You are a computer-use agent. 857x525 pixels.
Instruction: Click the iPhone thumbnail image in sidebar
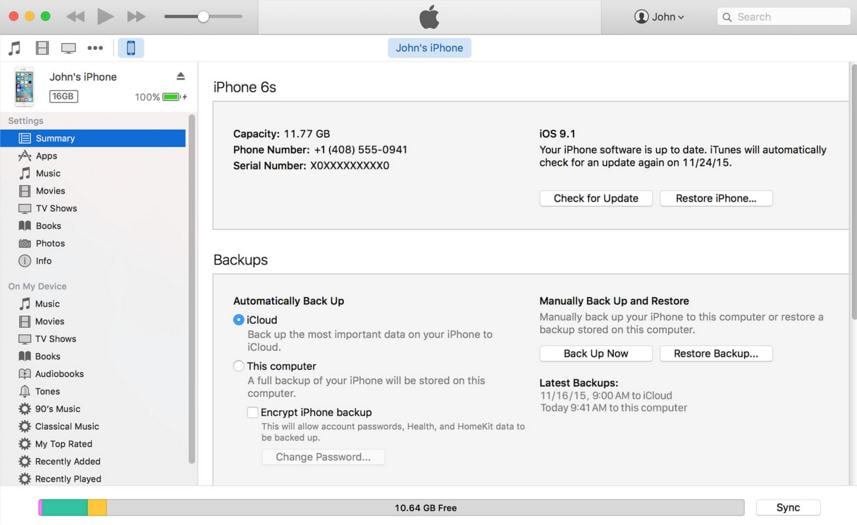[24, 87]
